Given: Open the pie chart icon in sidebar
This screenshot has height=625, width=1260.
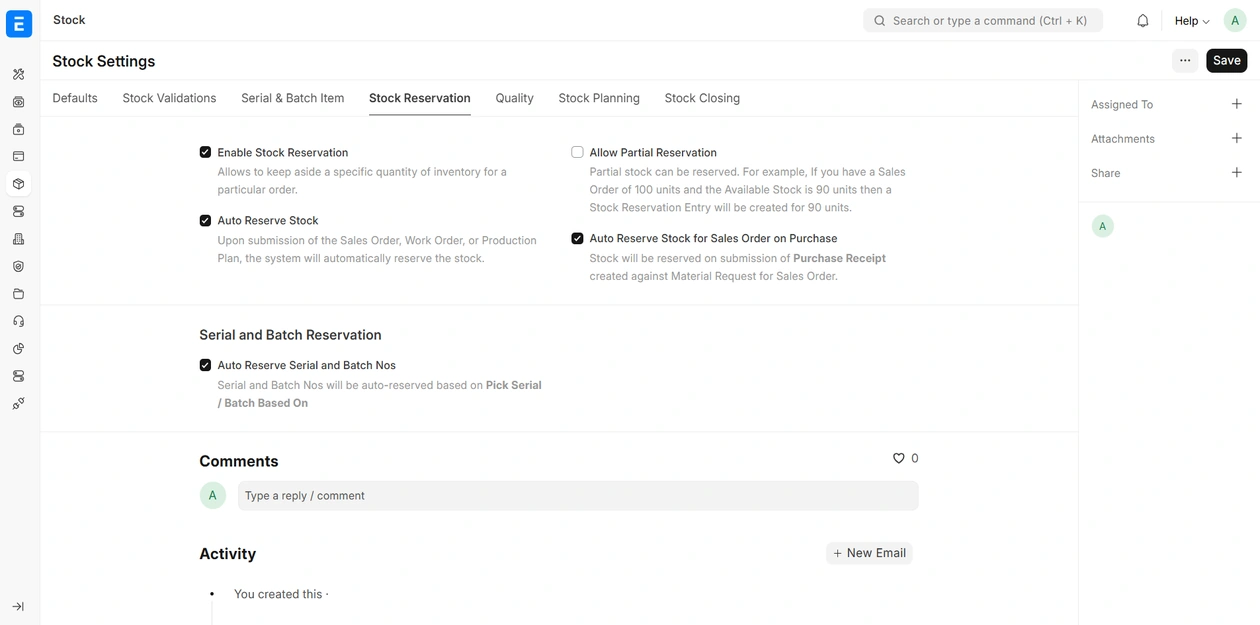Looking at the screenshot, I should (x=18, y=349).
